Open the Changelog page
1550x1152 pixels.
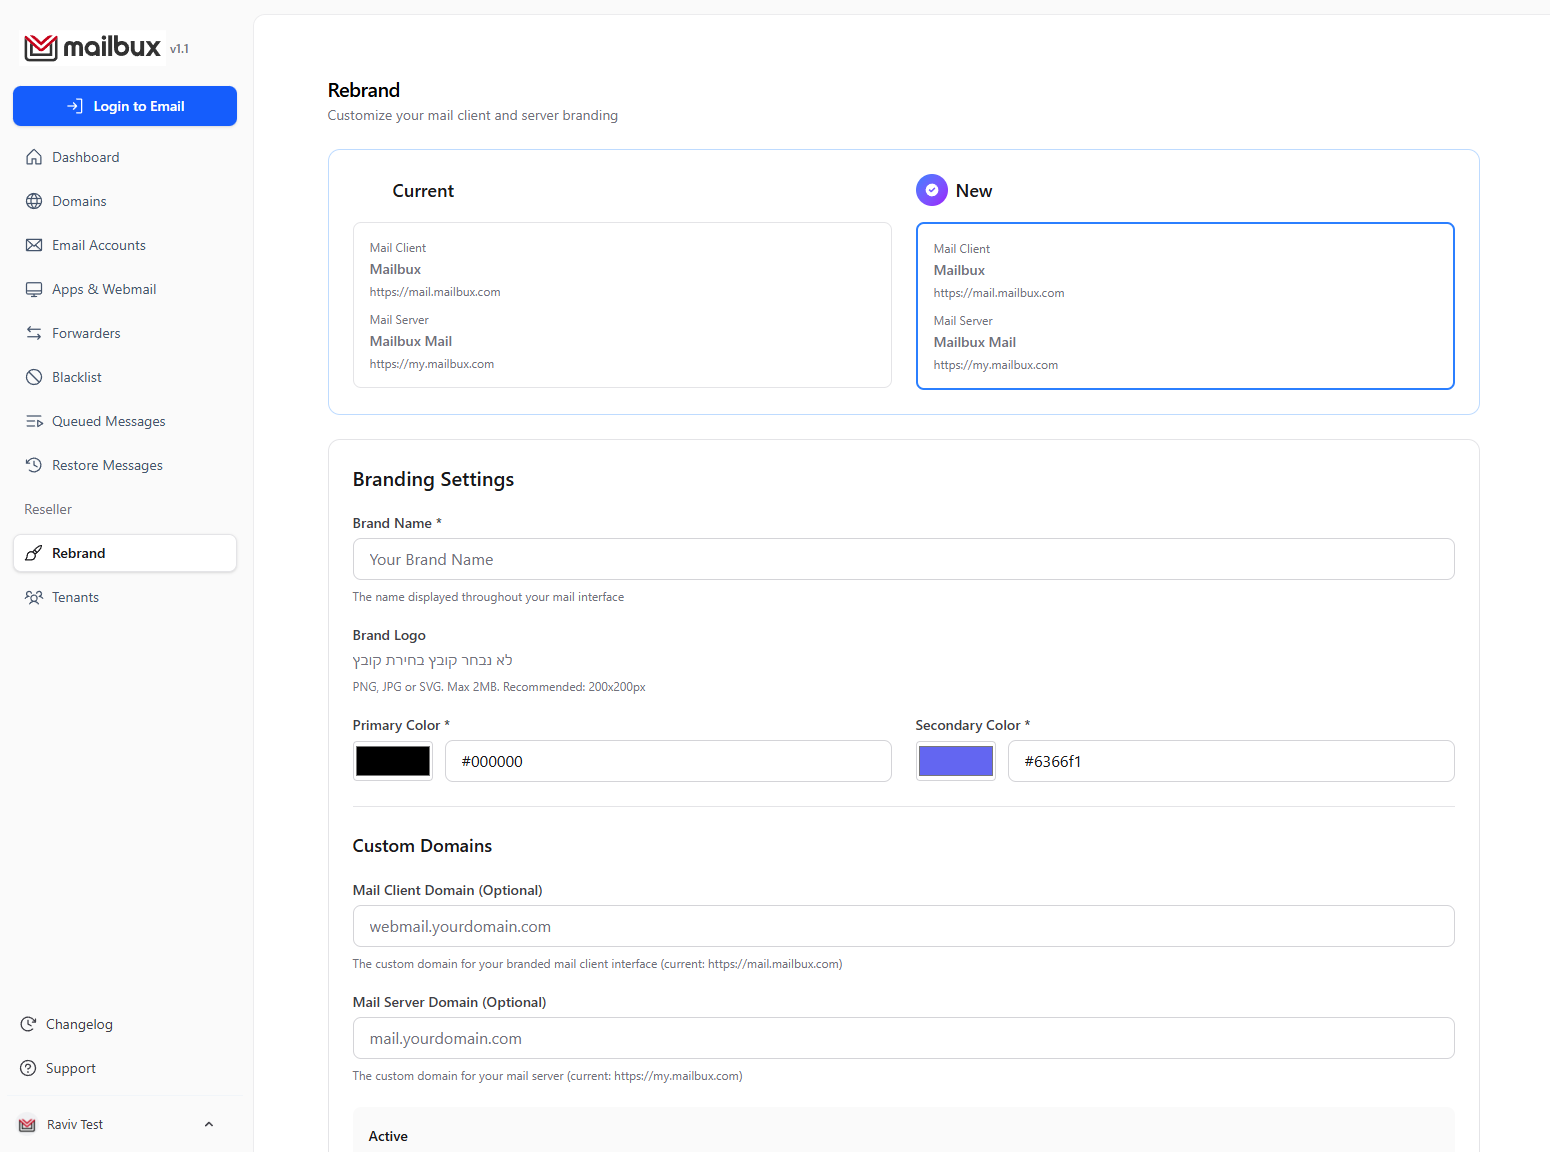pos(79,1024)
